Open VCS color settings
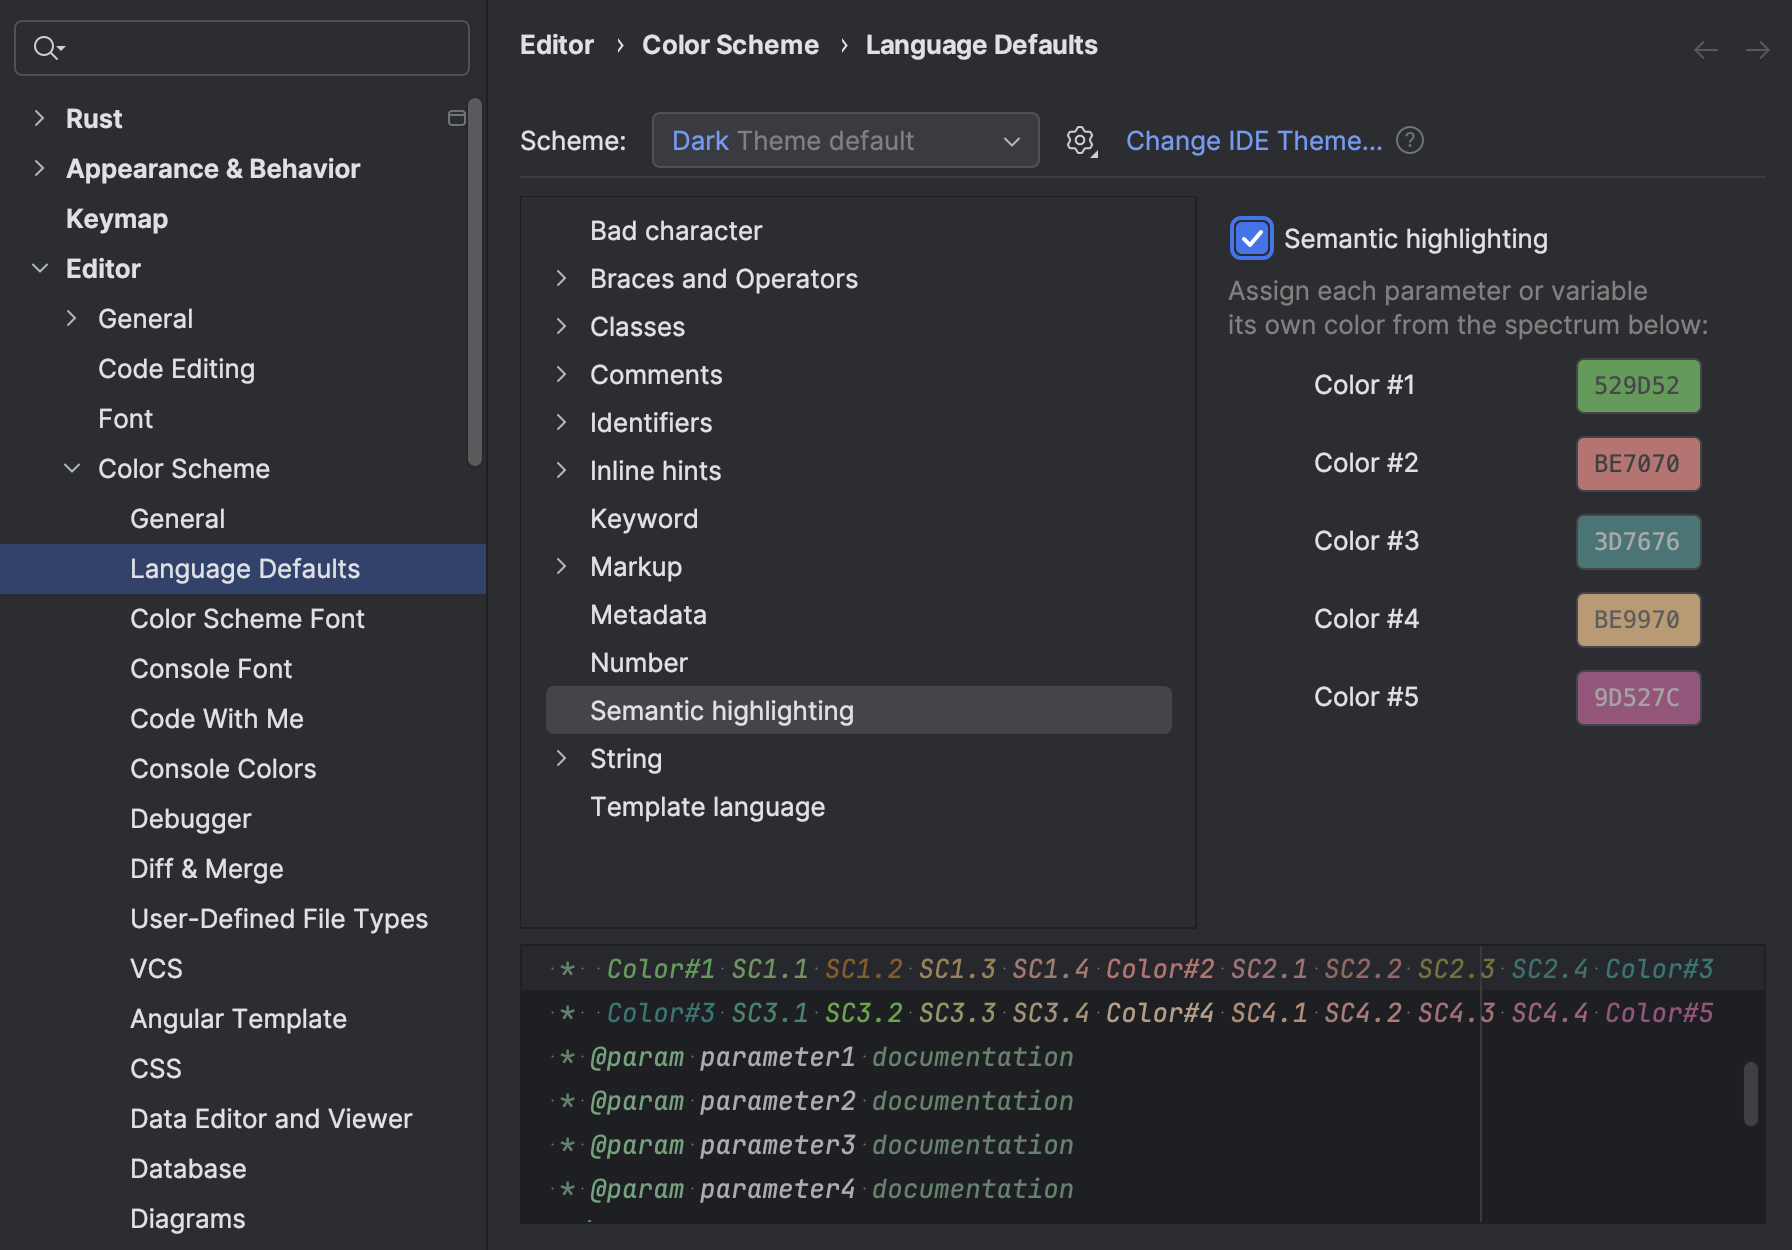The height and width of the screenshot is (1250, 1792). 156,969
